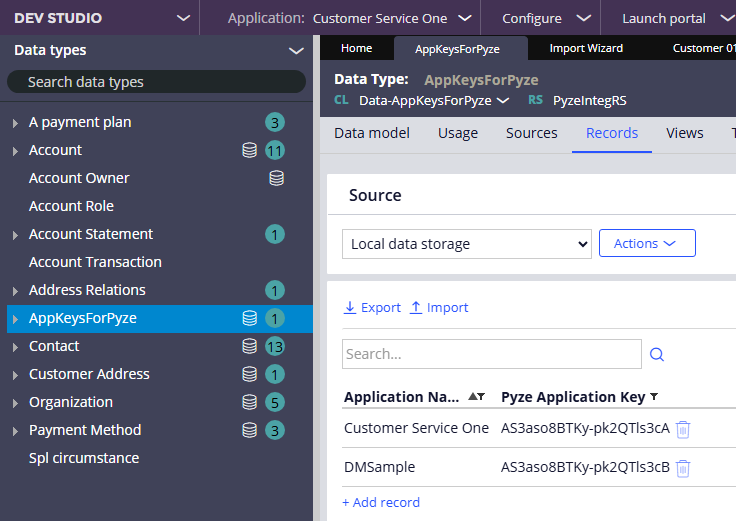This screenshot has height=521, width=736.
Task: Delete the Customer Service One record
Action: point(683,428)
